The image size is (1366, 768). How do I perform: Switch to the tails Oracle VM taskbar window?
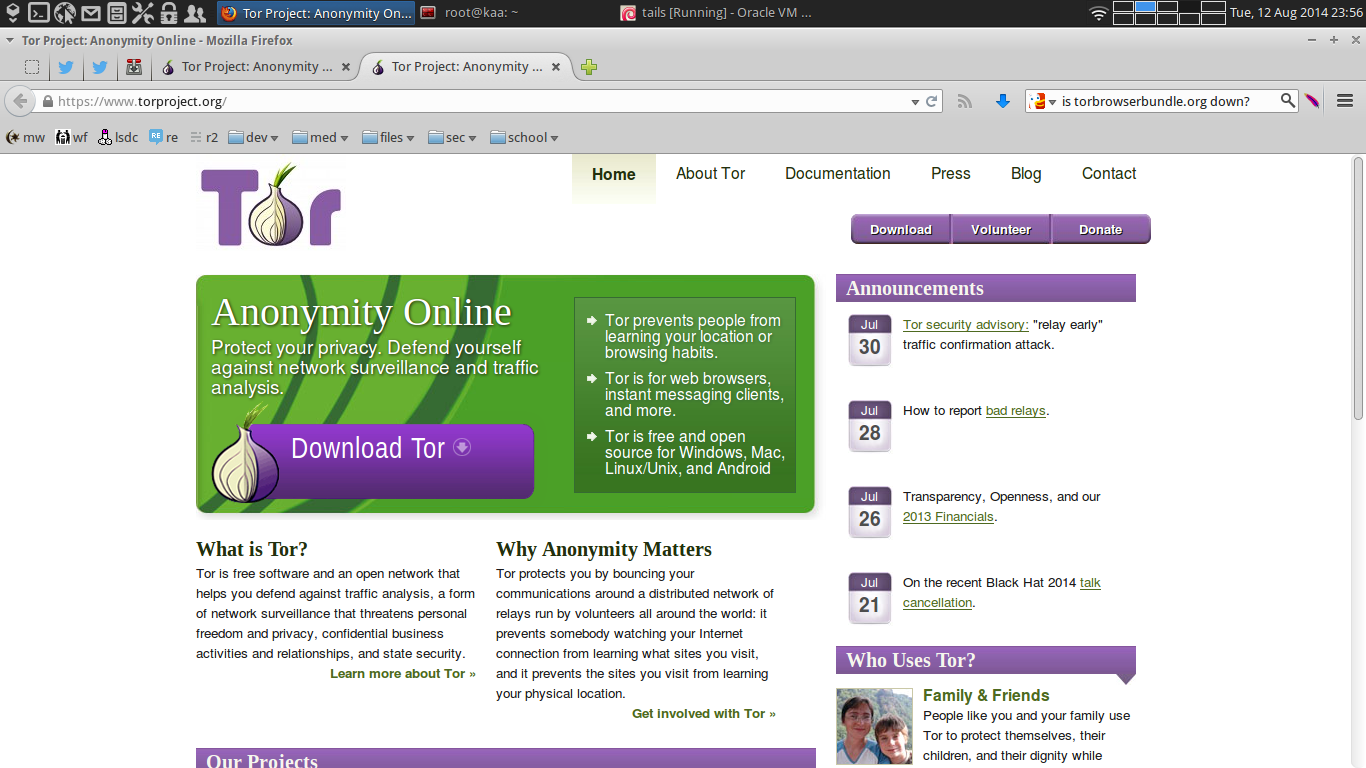tap(716, 13)
